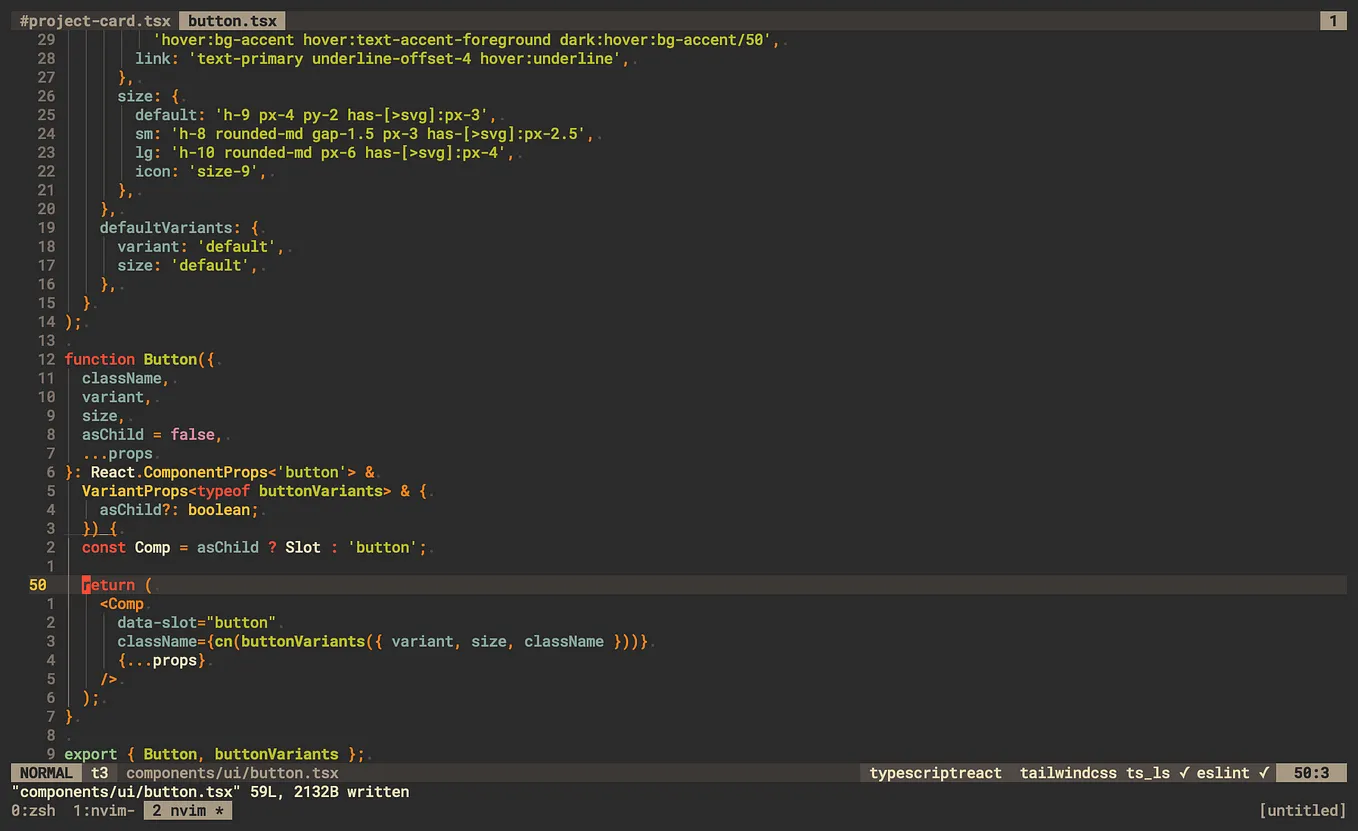Screen dimensions: 1358x831
Task: Click the NORMAL mode indicator
Action: click(x=44, y=772)
